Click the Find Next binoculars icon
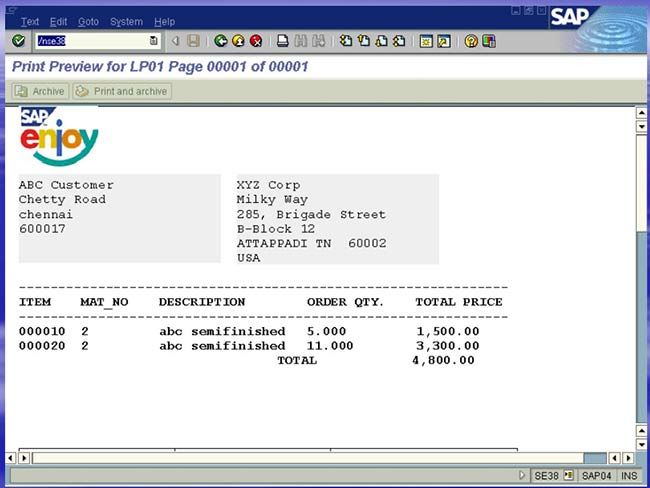The width and height of the screenshot is (650, 488). 319,41
